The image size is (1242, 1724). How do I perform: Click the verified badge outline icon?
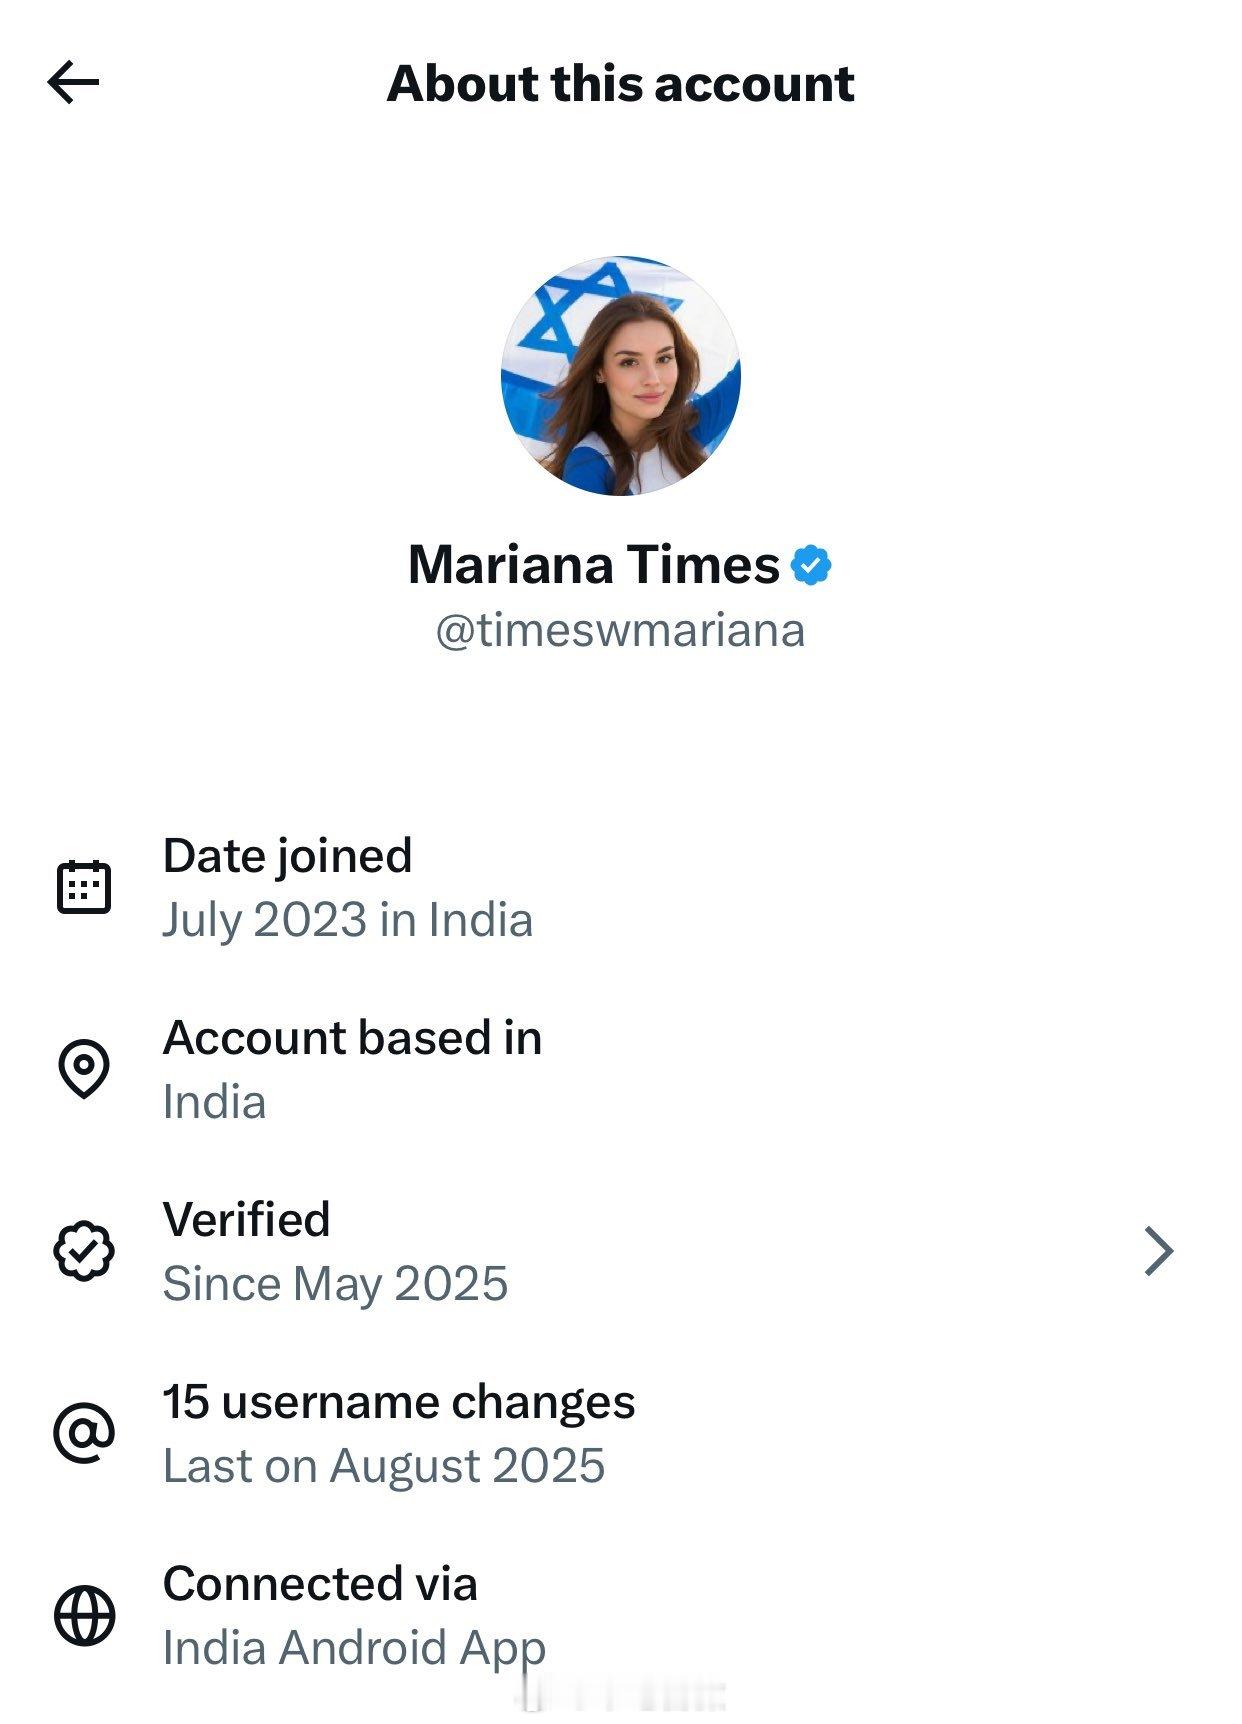click(x=84, y=1250)
